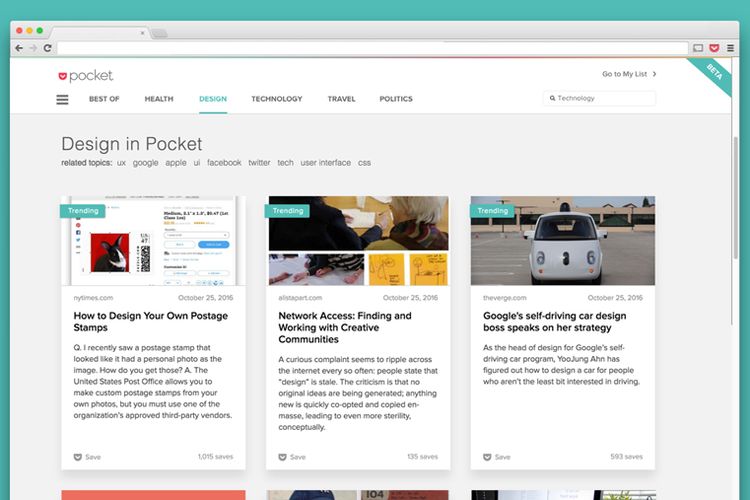Screen dimensions: 750x500
Task: Click the browser address bar
Action: [373, 48]
